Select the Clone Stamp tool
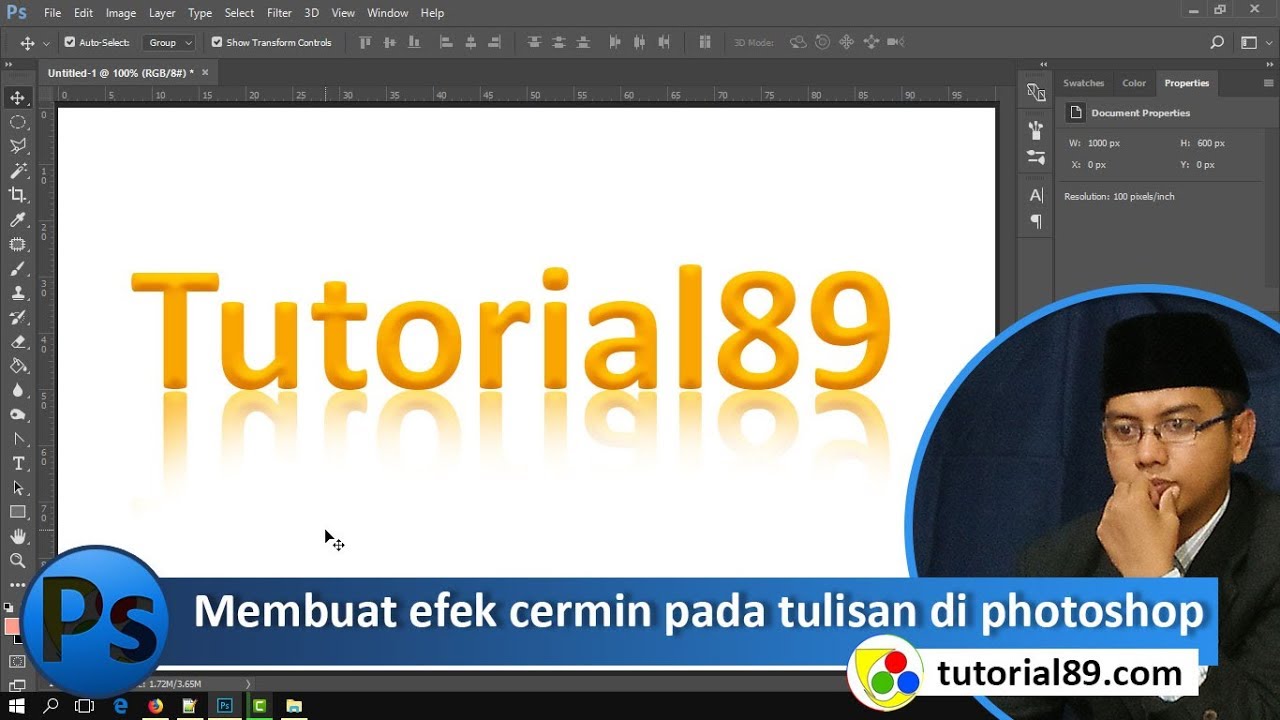The height and width of the screenshot is (720, 1280). (x=18, y=293)
